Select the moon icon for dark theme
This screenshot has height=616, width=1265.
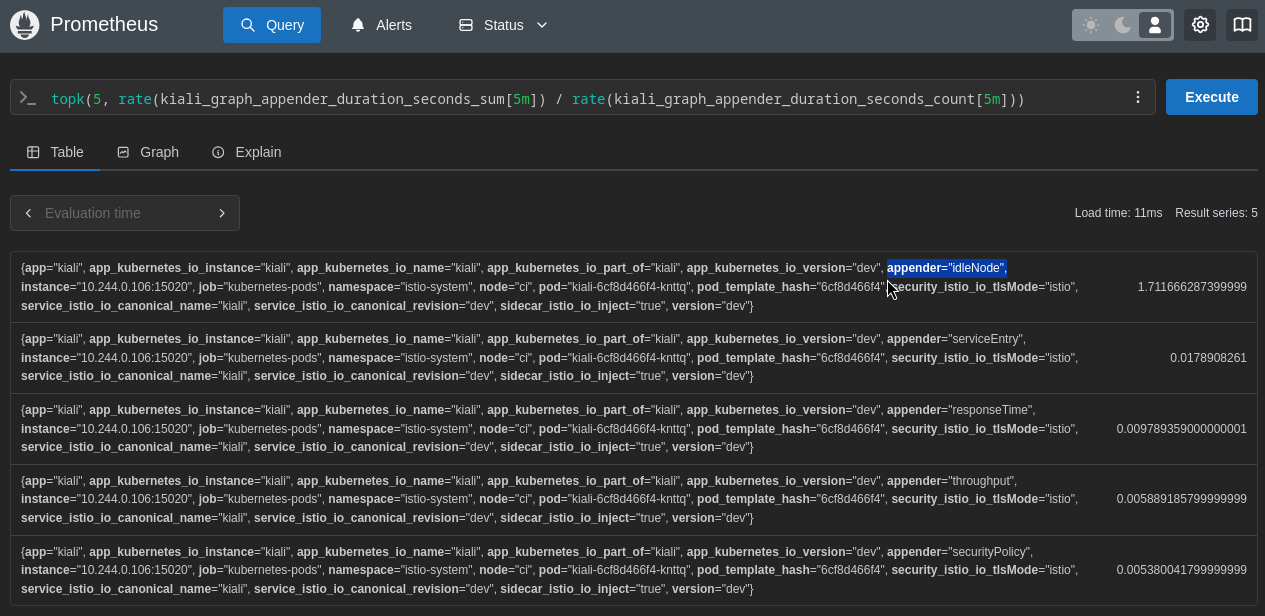coord(1122,24)
